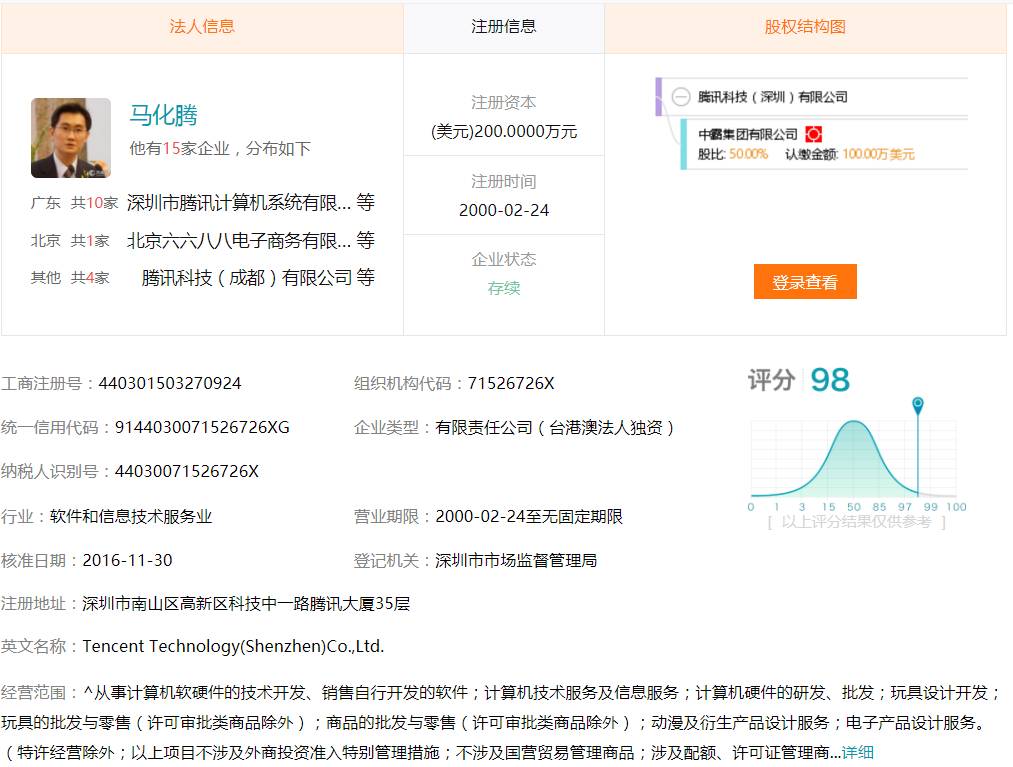Open 腾讯科技（成都）有限公司 company link
This screenshot has height=767, width=1013.
(247, 278)
